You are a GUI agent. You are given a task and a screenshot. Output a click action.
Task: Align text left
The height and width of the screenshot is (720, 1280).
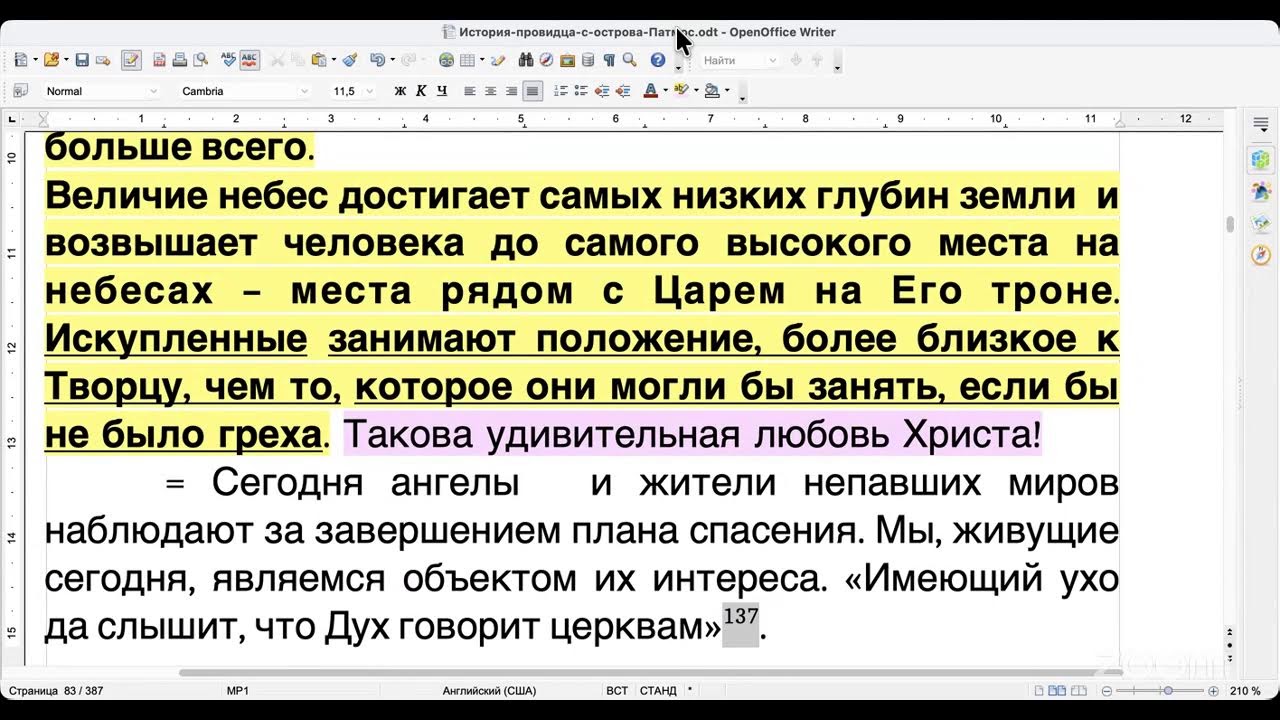click(469, 91)
